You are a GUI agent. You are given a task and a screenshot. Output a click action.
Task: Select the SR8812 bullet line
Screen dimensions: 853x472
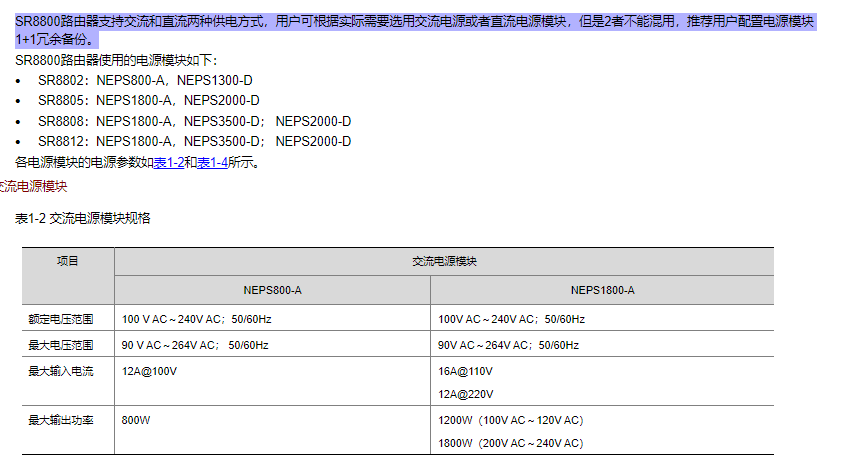[x=195, y=141]
